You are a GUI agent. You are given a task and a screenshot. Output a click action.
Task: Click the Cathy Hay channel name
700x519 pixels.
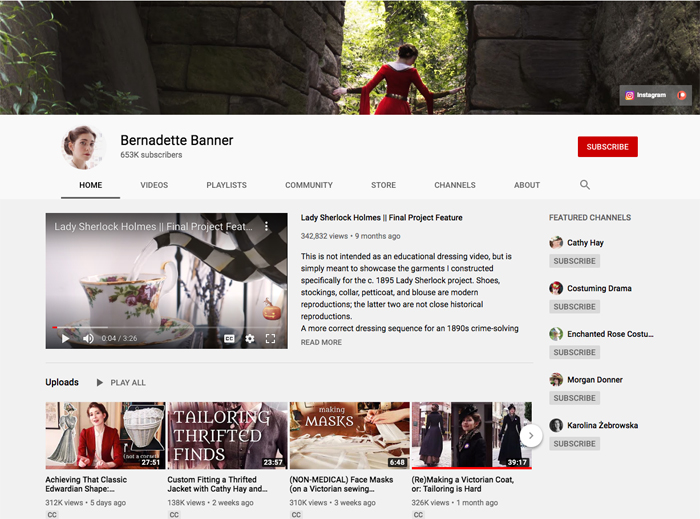pyautogui.click(x=585, y=243)
